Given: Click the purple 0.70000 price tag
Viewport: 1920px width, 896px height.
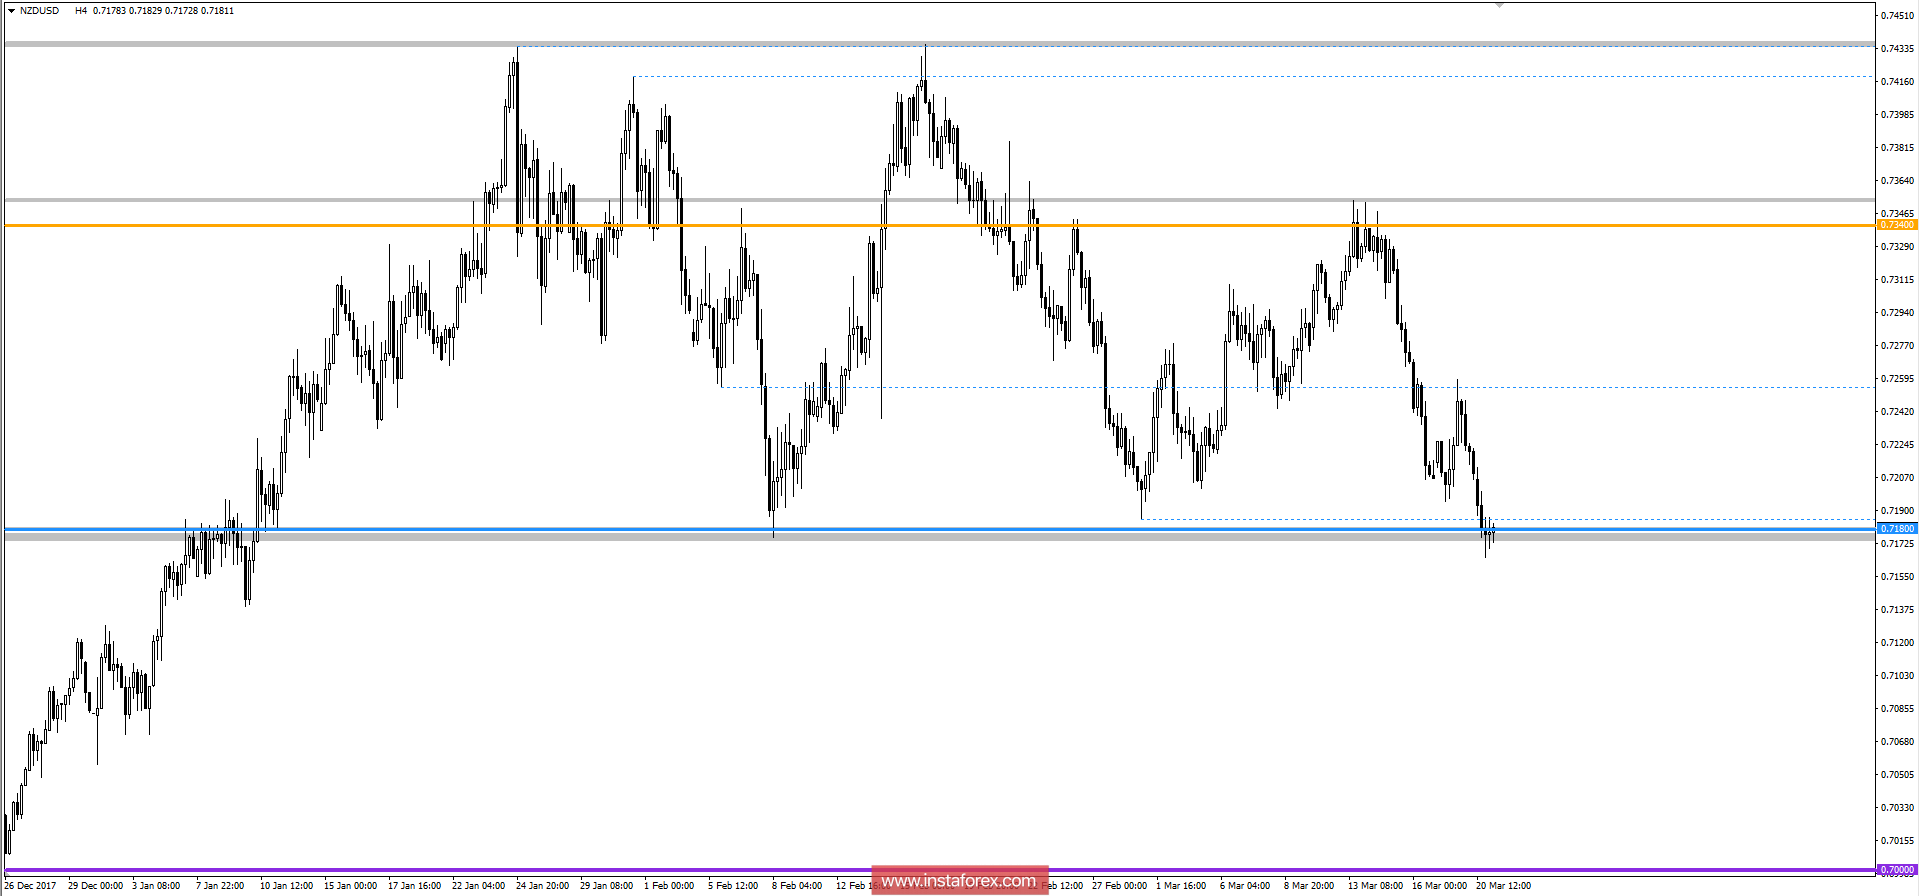Looking at the screenshot, I should 1896,870.
